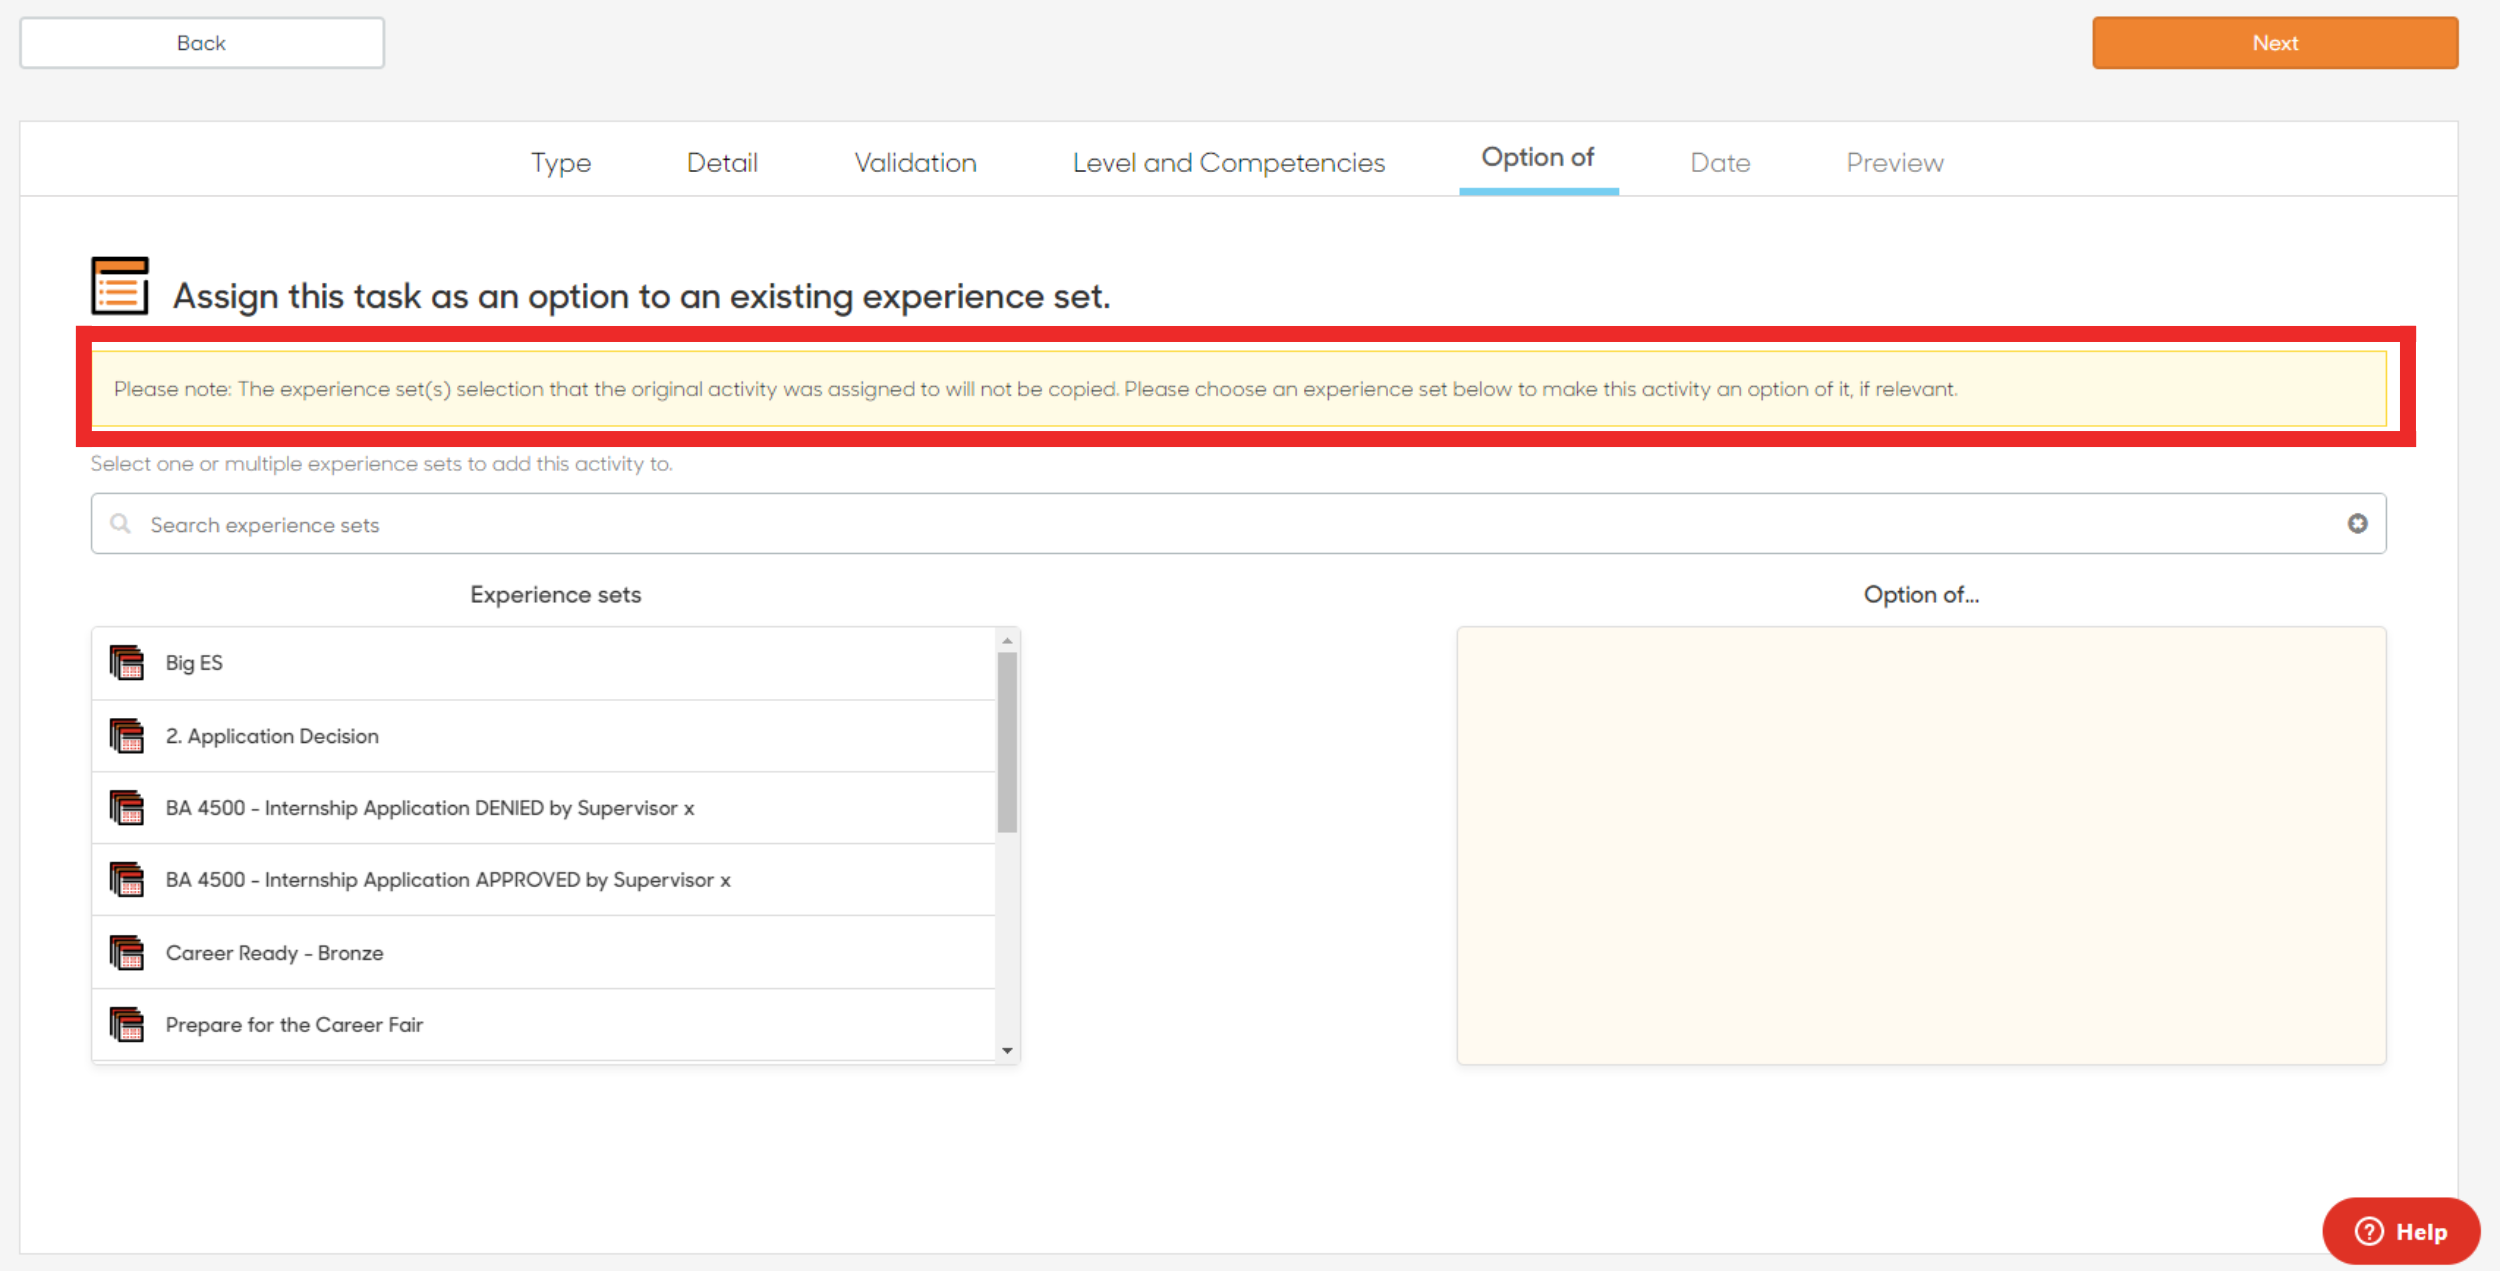This screenshot has height=1271, width=2500.
Task: Open the Level and Competencies tab
Action: 1229,162
